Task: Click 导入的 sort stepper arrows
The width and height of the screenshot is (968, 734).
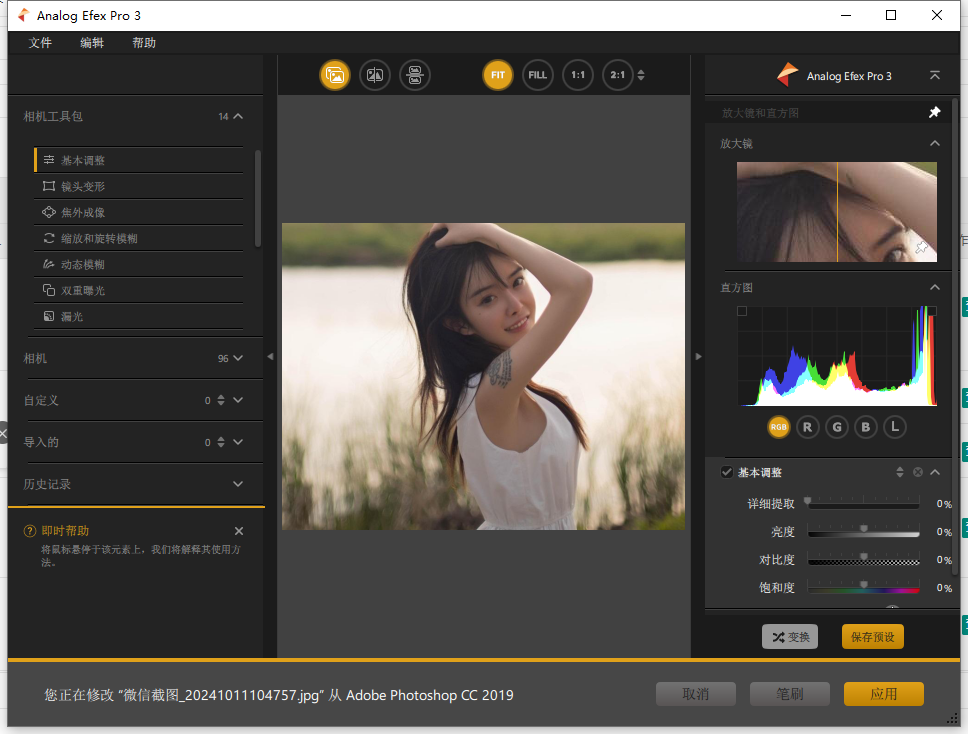Action: click(221, 442)
